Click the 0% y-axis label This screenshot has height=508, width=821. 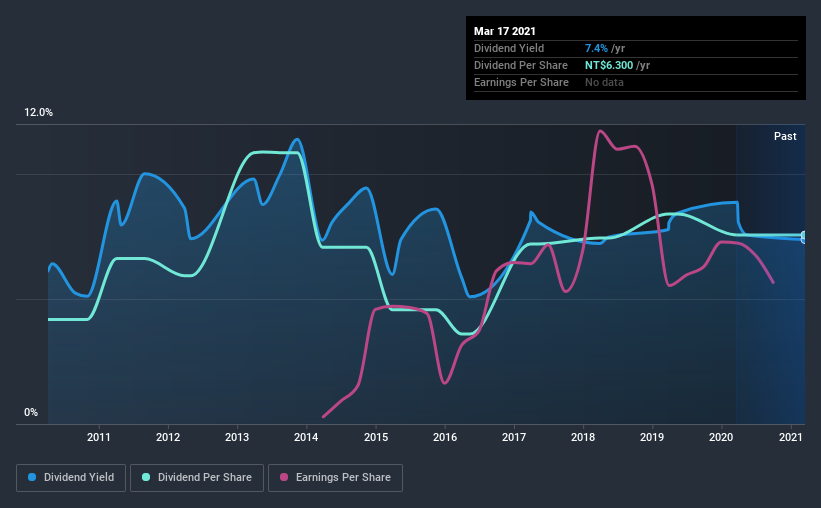[31, 413]
